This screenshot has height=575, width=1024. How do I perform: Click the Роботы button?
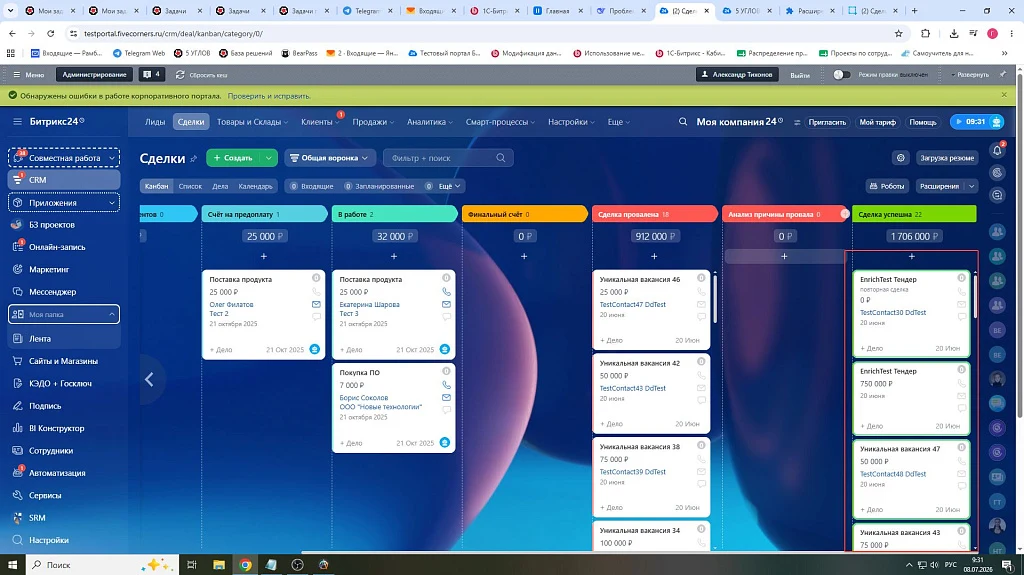(887, 186)
